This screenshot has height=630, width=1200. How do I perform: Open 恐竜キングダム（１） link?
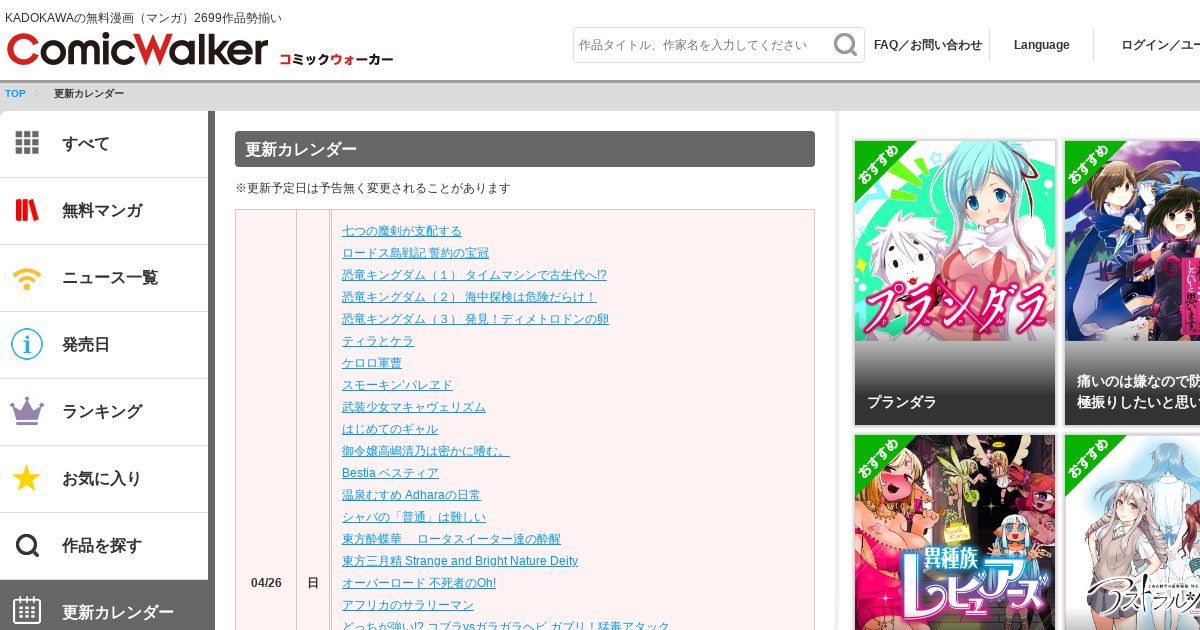point(474,275)
